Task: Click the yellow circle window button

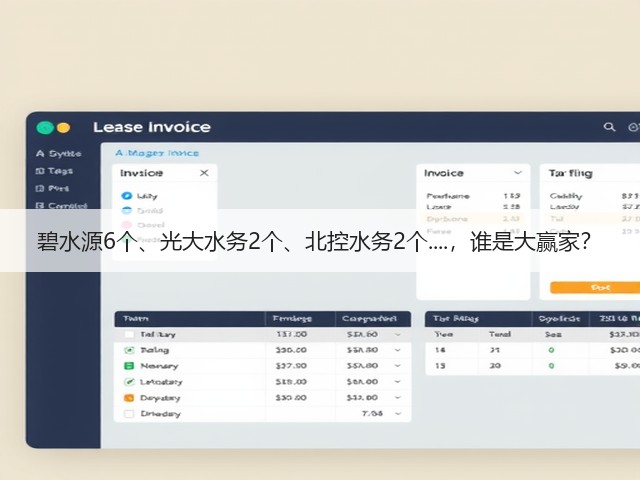Action: 63,128
